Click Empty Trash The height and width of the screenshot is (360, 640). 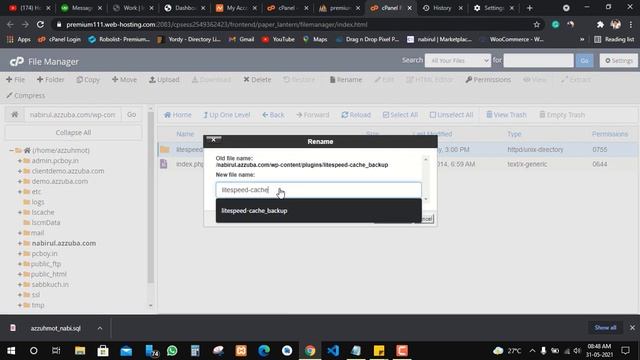coord(562,115)
